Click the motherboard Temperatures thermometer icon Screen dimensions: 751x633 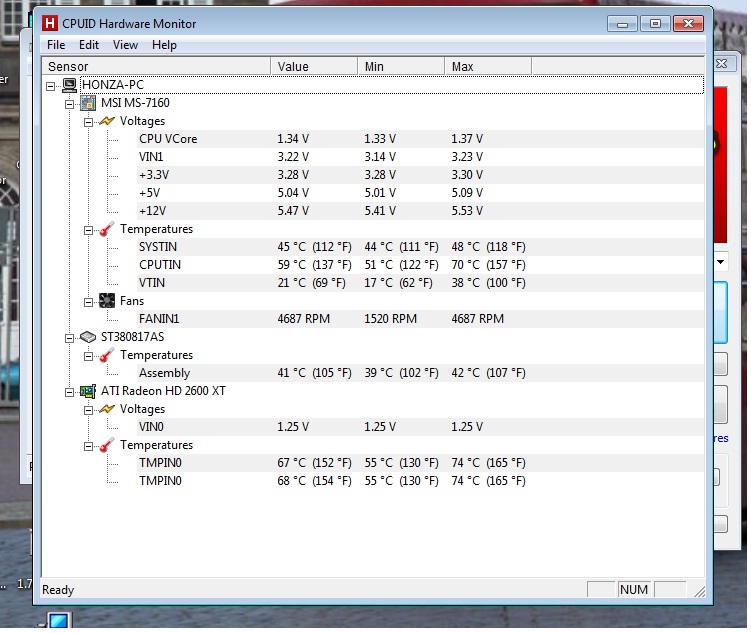(x=107, y=229)
